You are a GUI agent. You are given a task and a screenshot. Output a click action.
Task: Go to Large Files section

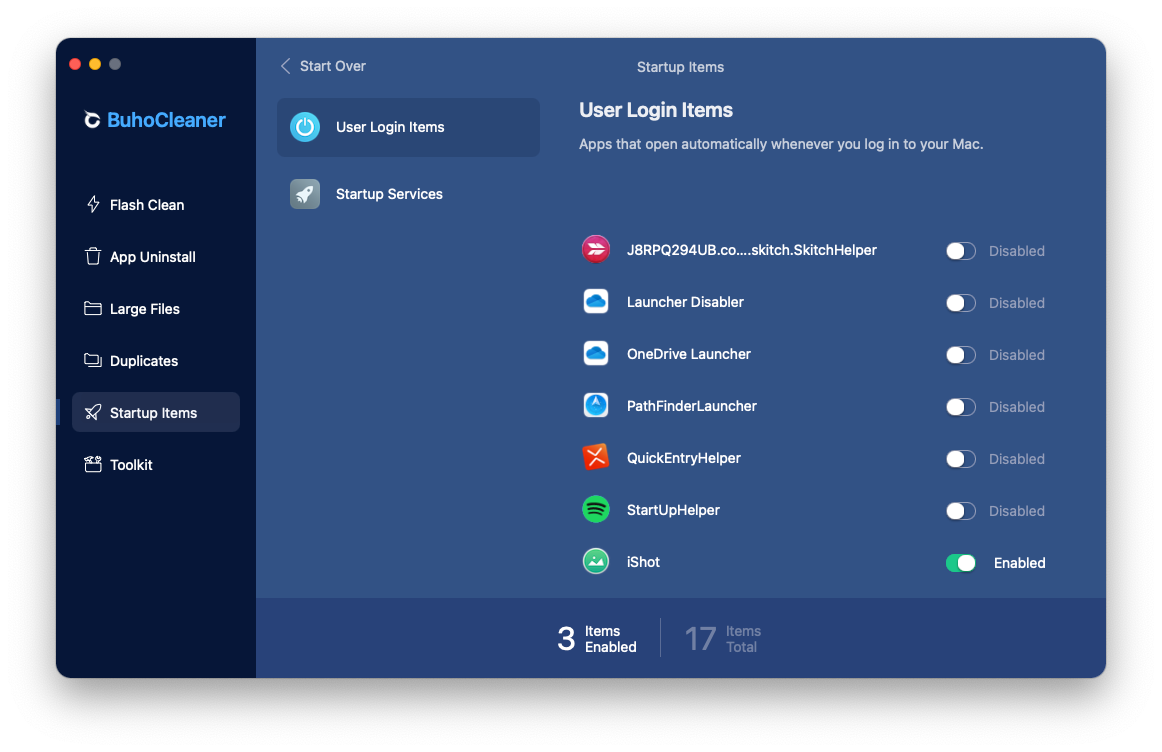pyautogui.click(x=156, y=308)
